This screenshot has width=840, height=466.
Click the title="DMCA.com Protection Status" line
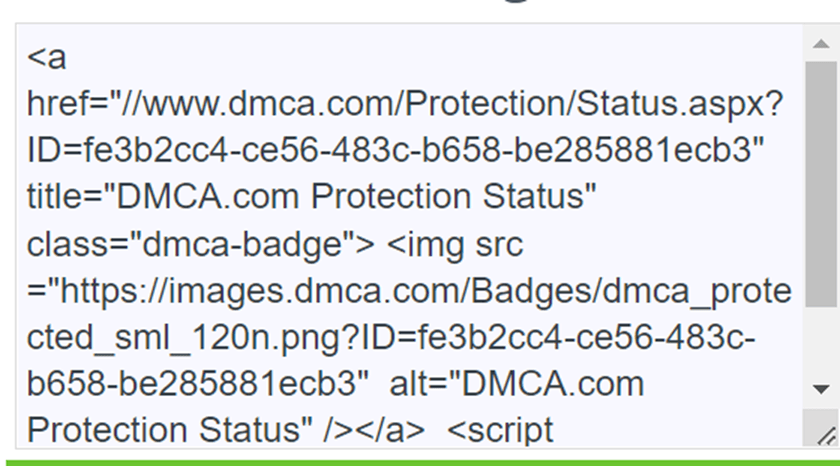pyautogui.click(x=311, y=196)
